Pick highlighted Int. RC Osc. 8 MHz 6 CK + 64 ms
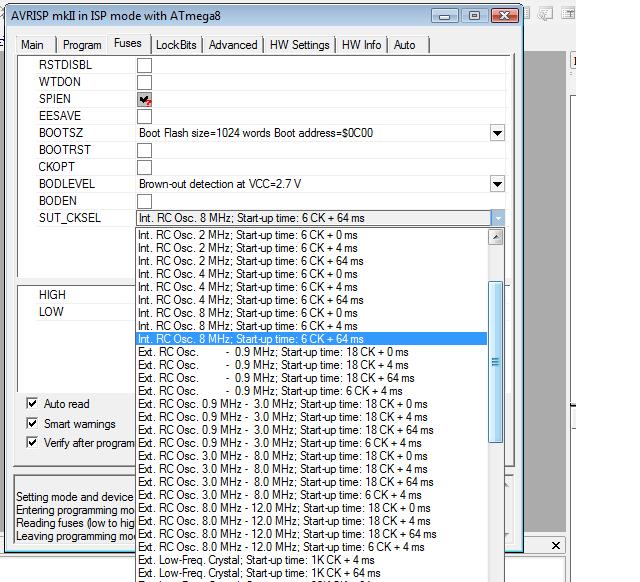This screenshot has width=640, height=582. (x=311, y=339)
